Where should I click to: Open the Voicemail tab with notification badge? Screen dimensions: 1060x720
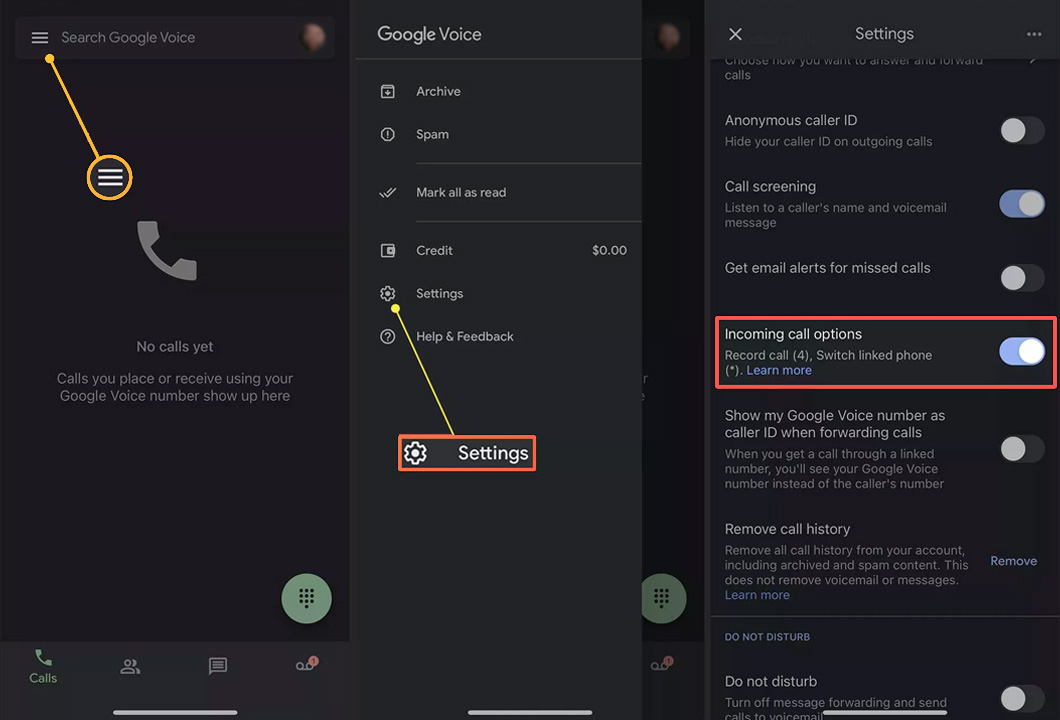(306, 664)
